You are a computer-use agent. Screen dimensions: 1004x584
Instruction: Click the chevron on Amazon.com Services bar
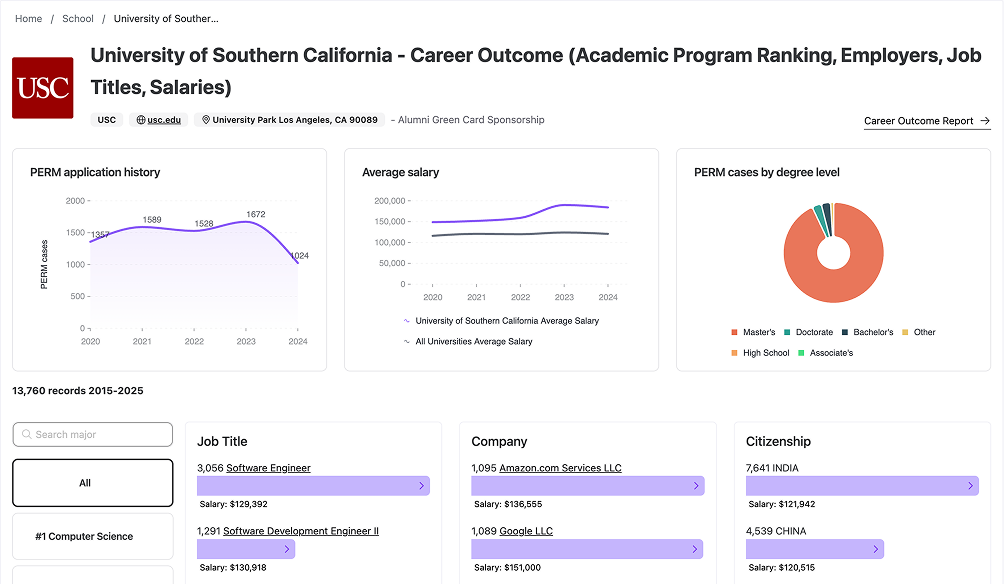[696, 486]
